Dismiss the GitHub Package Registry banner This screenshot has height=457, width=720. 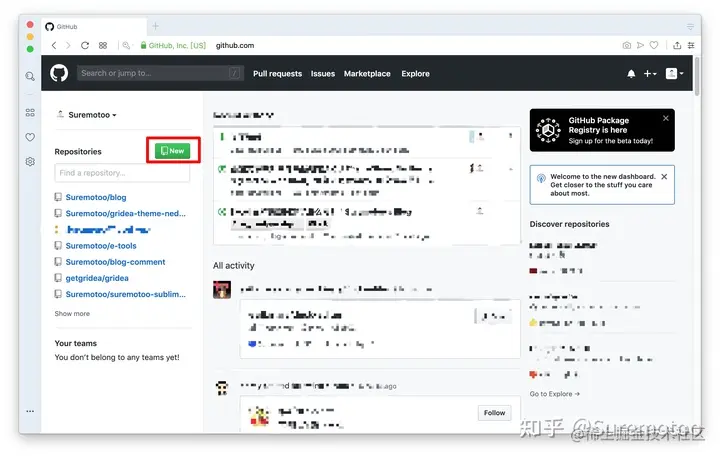(x=666, y=118)
